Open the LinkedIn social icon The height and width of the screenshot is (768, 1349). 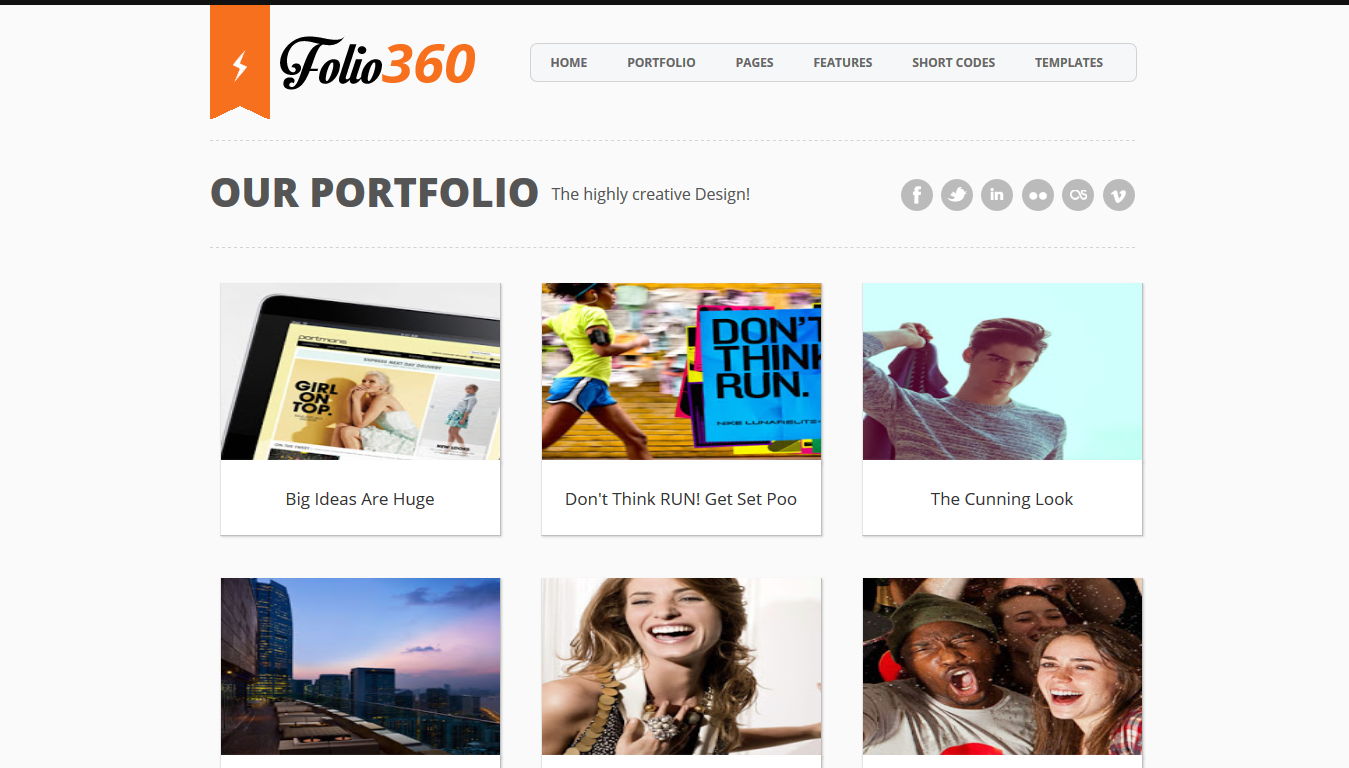click(x=997, y=195)
